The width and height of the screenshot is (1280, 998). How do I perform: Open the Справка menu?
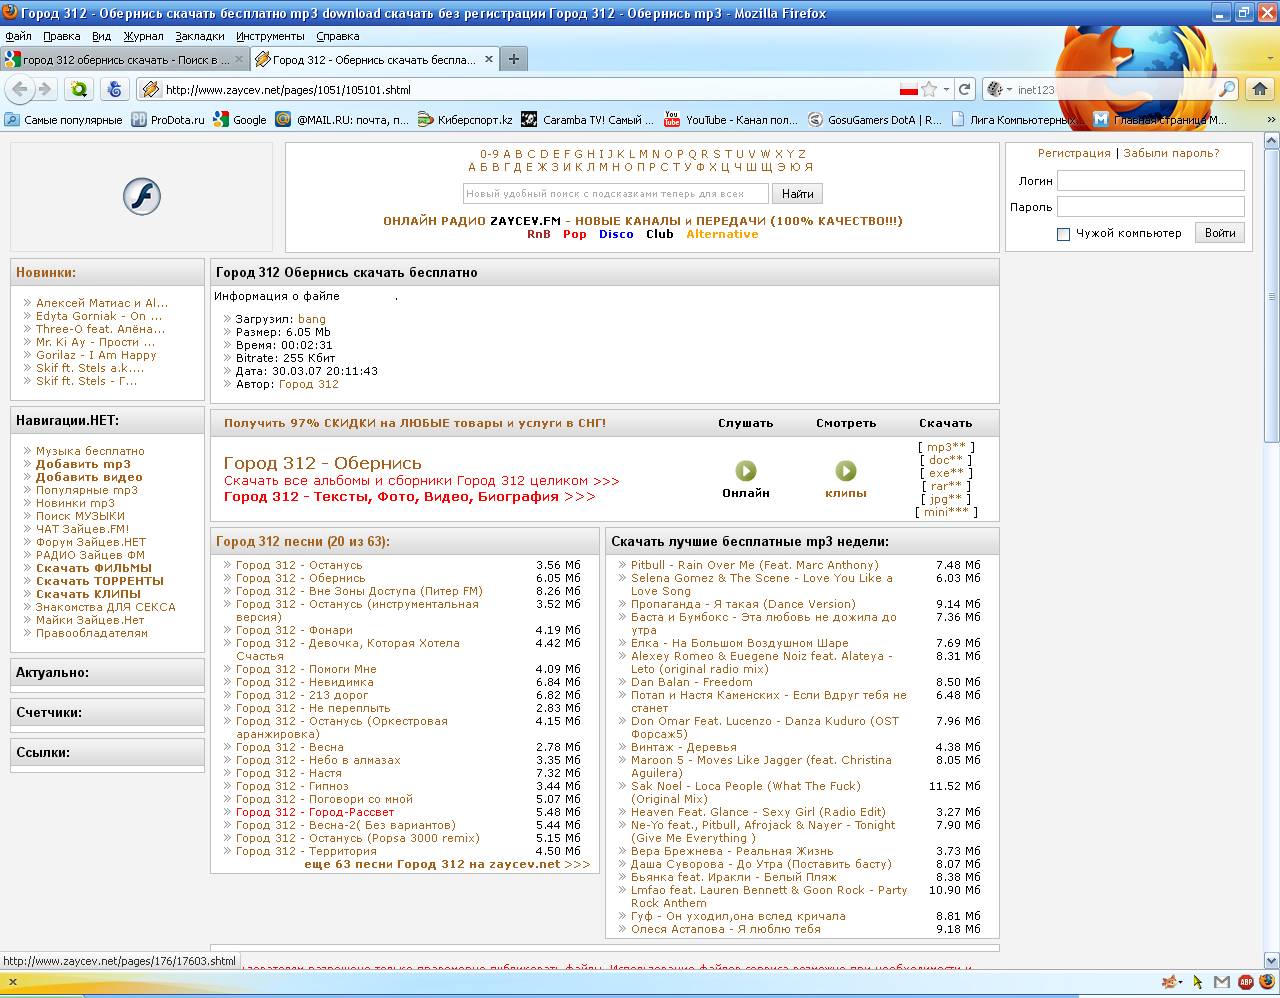pyautogui.click(x=338, y=36)
